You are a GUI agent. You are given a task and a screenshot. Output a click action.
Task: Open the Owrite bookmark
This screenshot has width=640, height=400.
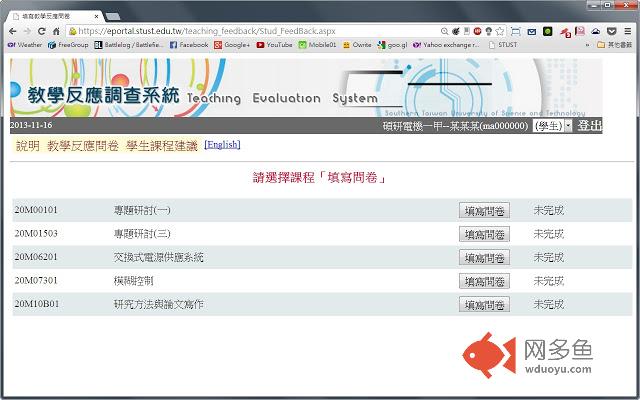(357, 45)
